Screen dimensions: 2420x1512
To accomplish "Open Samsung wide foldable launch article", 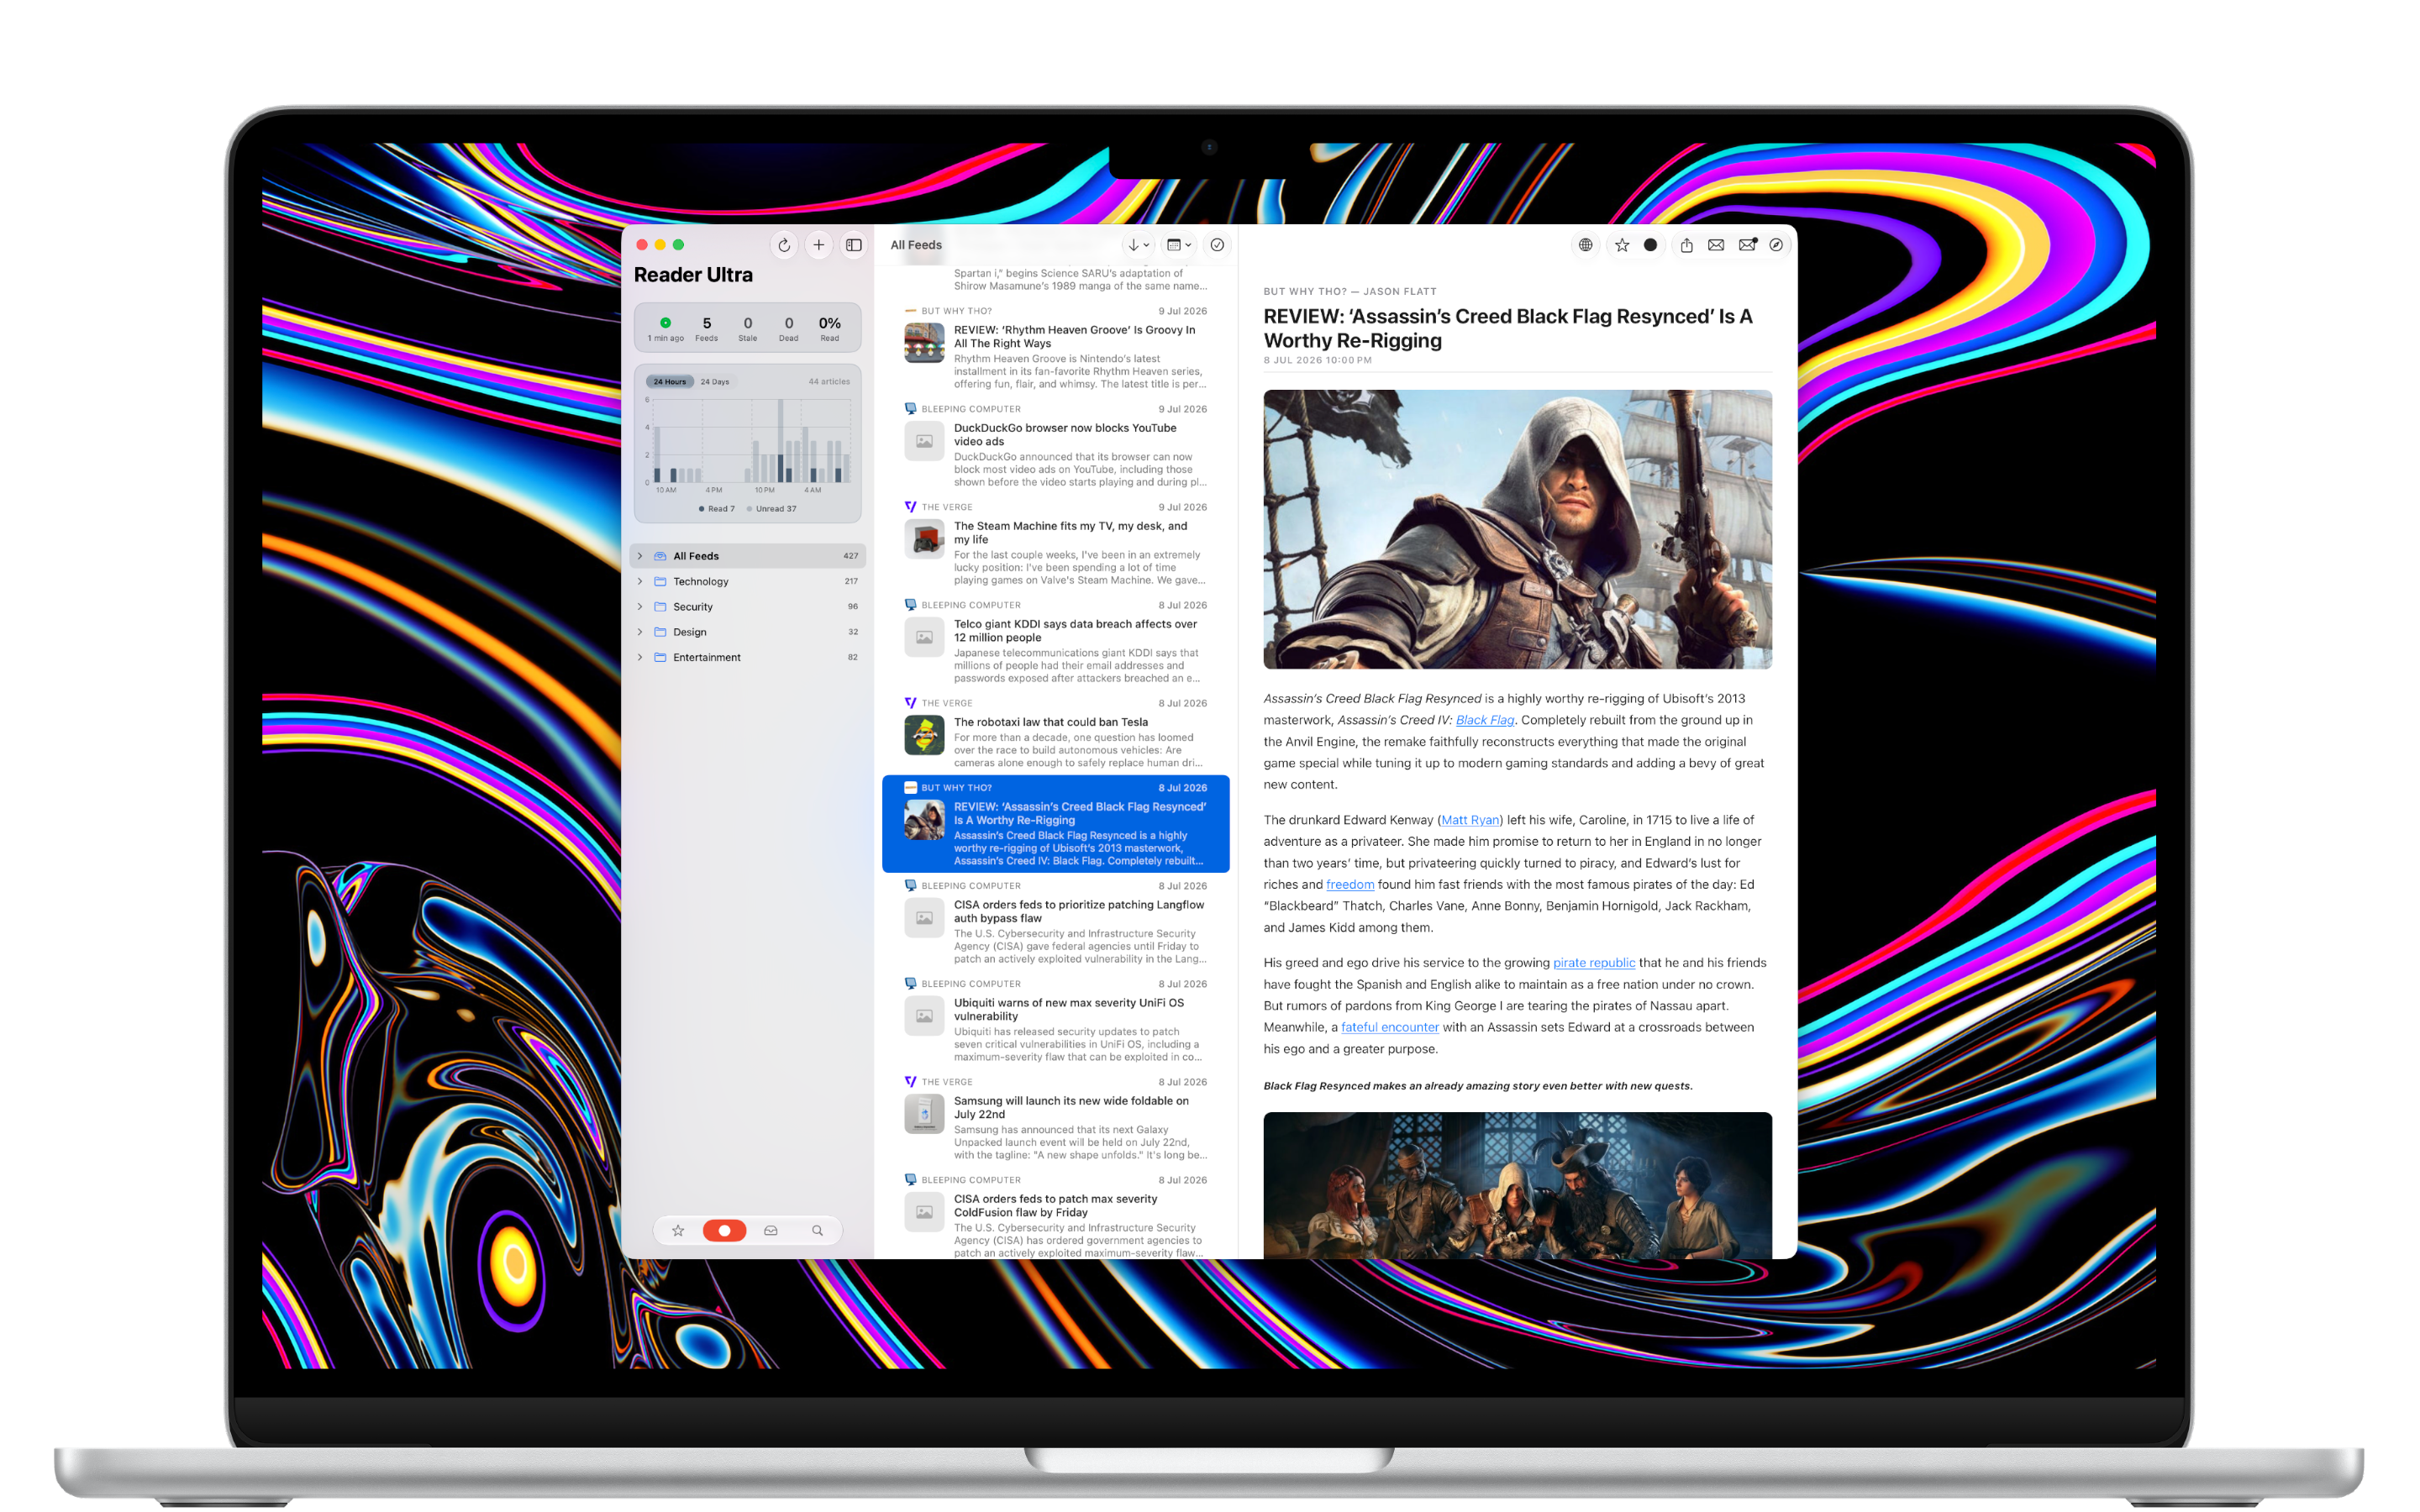I will click(1056, 1118).
